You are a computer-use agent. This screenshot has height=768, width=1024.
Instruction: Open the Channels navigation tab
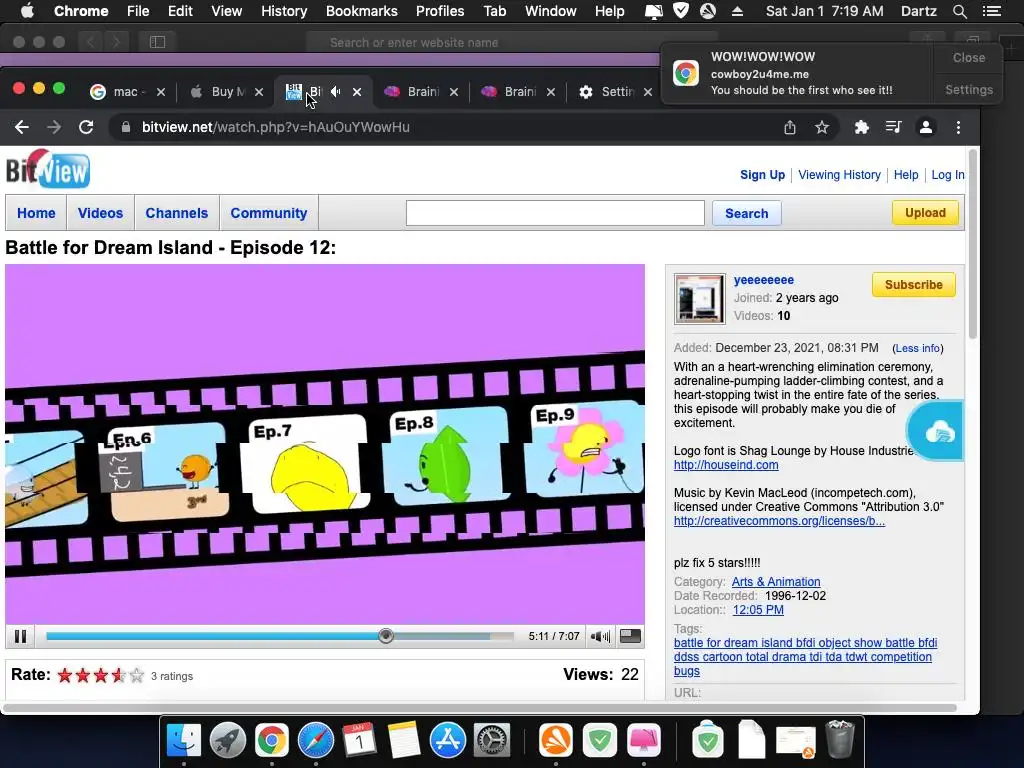tap(176, 213)
